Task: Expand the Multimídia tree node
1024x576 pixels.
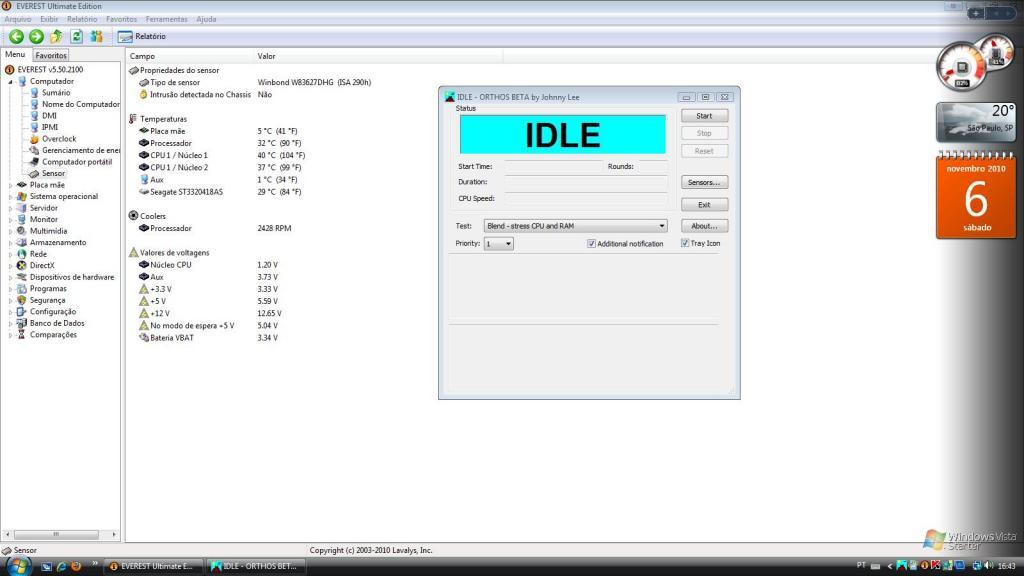Action: tap(10, 231)
